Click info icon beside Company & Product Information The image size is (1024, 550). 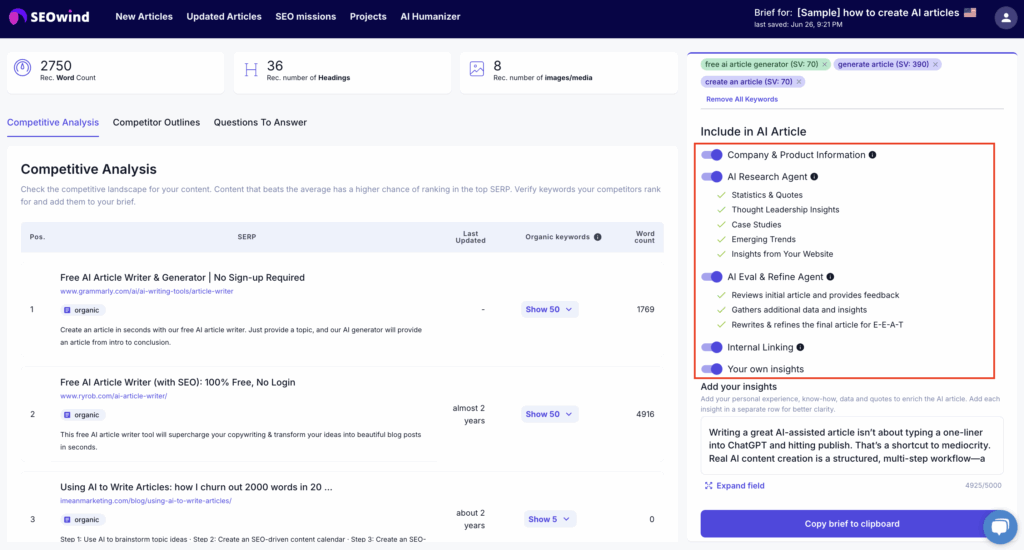[x=873, y=155]
